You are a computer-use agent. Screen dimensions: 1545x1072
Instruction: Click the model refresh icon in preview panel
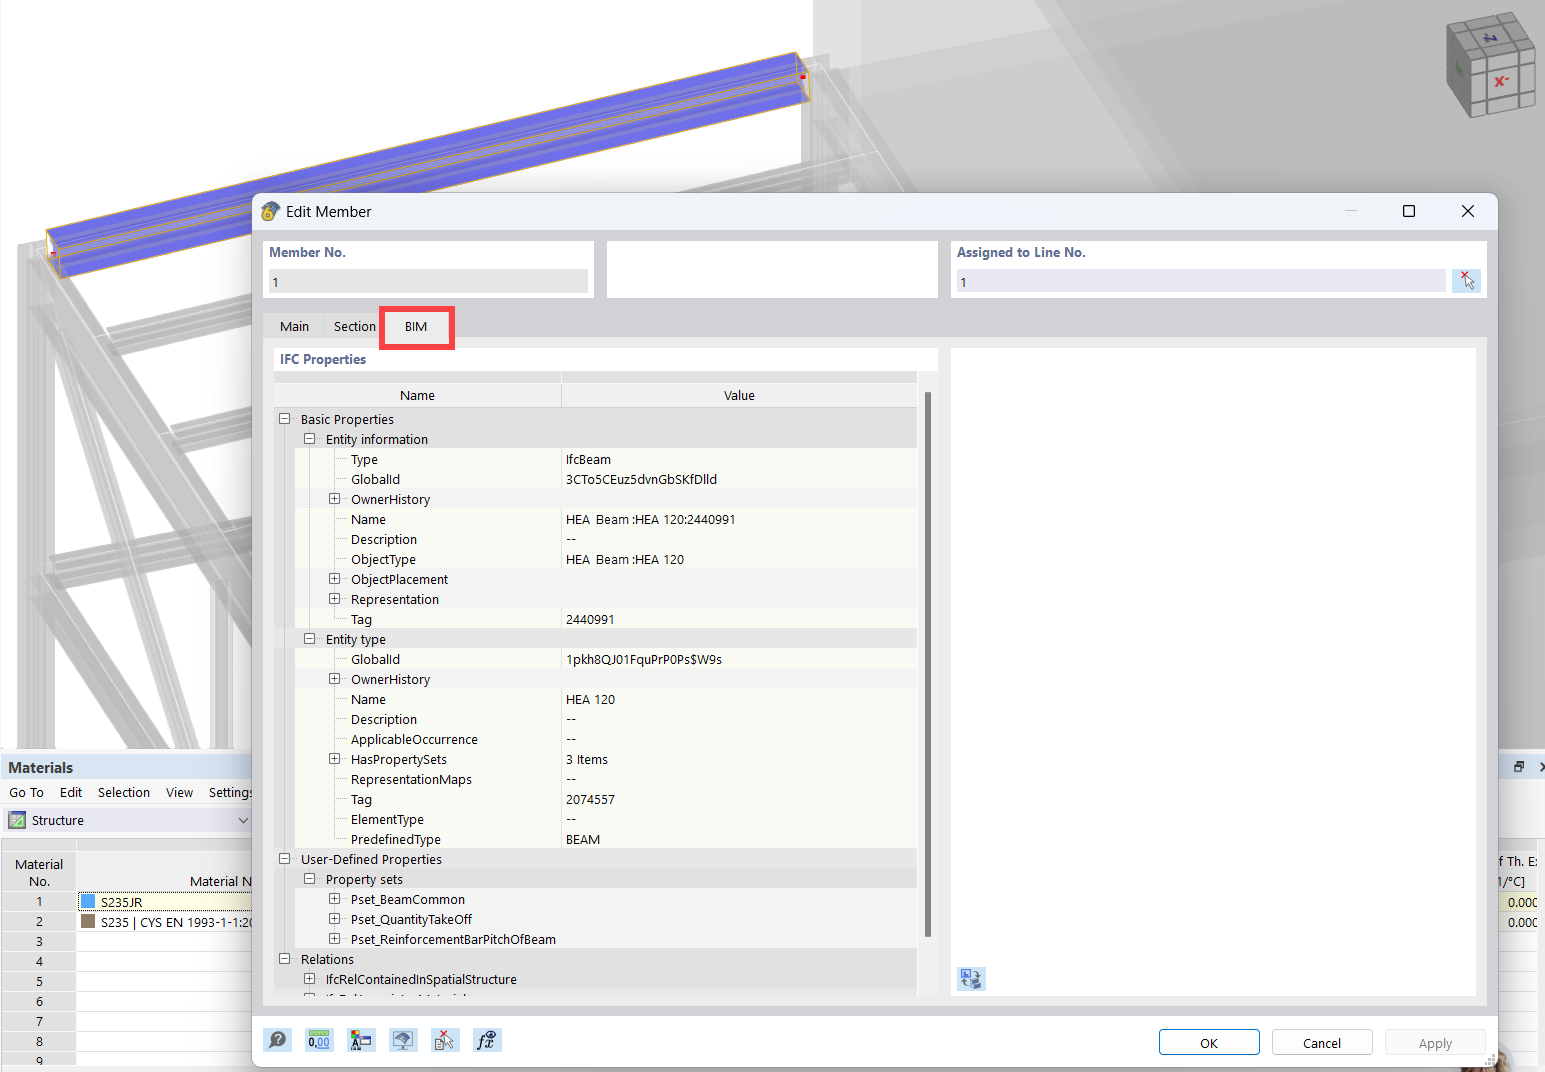(970, 979)
